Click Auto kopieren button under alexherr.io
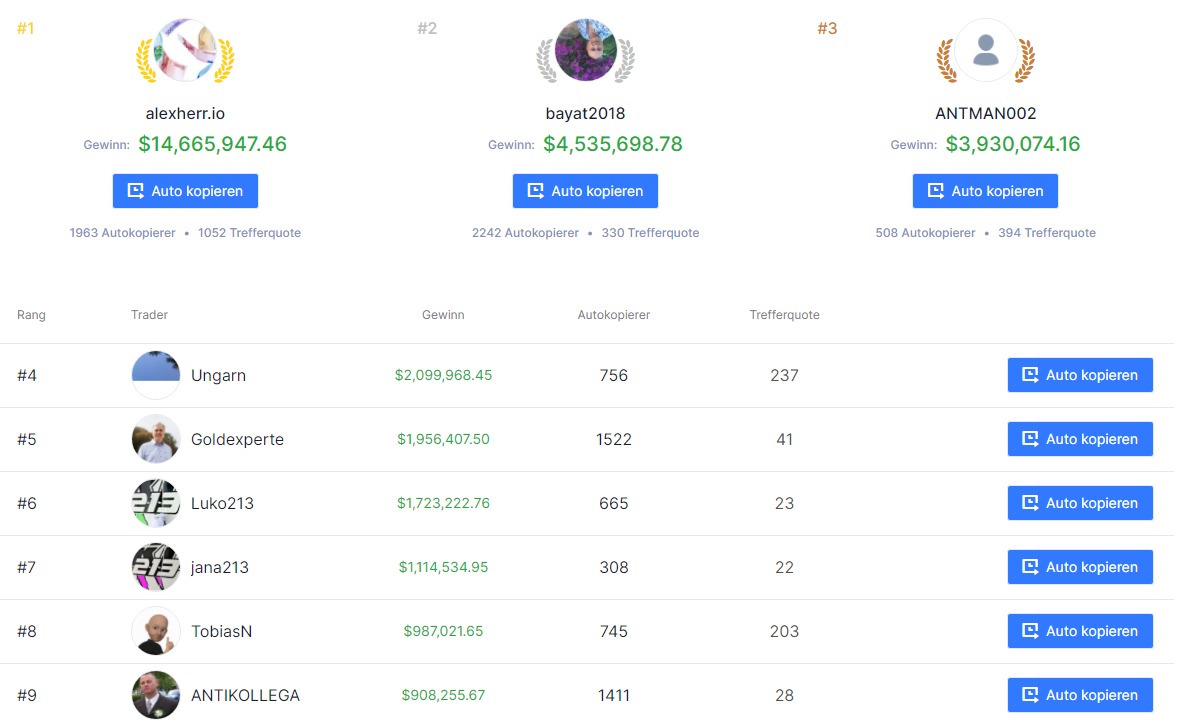This screenshot has width=1182, height=726. pos(185,191)
